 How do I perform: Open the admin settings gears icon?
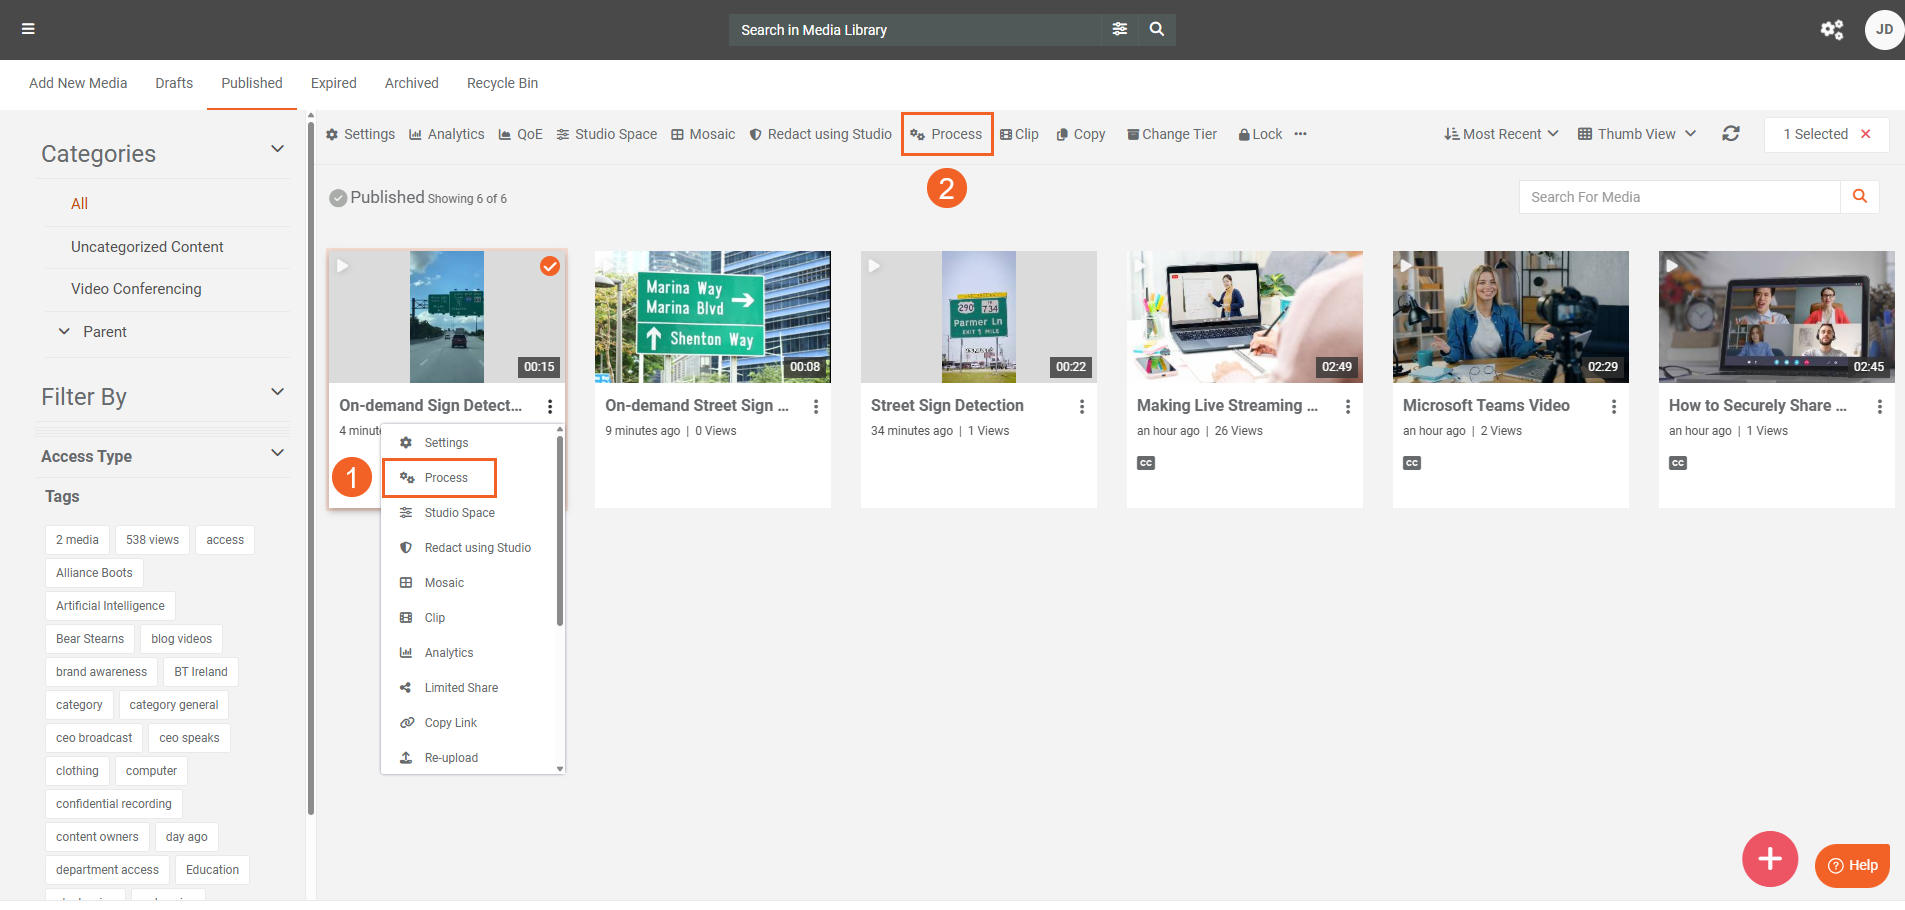1831,29
